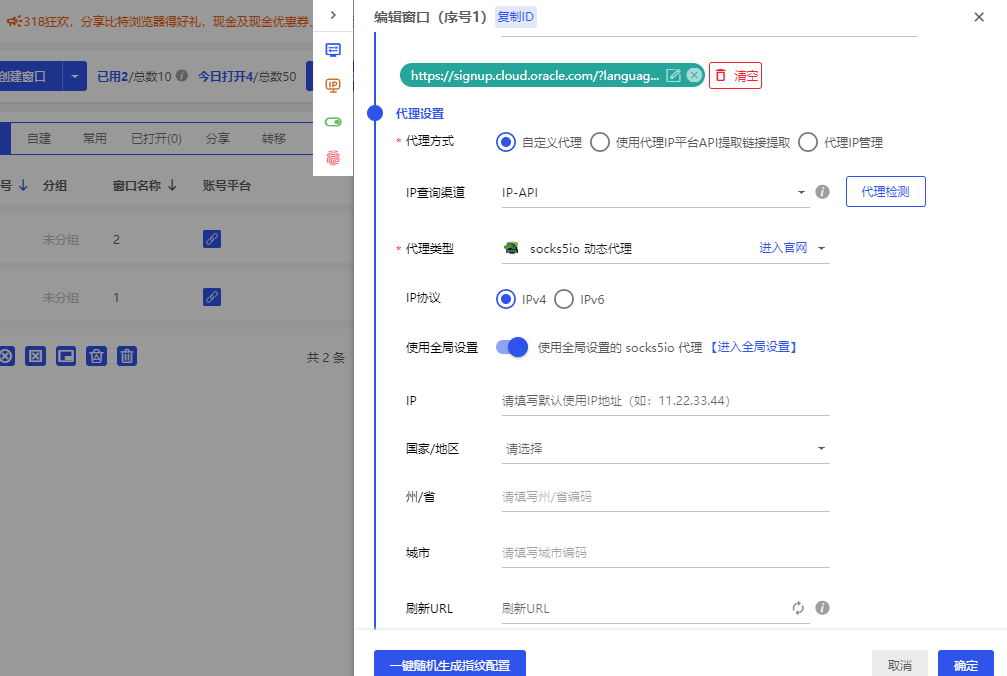Open 【进入全局设置】 link
This screenshot has width=1007, height=676.
point(753,347)
